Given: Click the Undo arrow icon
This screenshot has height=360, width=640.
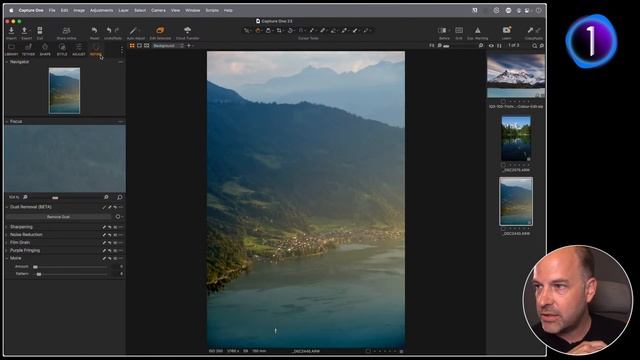Looking at the screenshot, I should tap(109, 31).
